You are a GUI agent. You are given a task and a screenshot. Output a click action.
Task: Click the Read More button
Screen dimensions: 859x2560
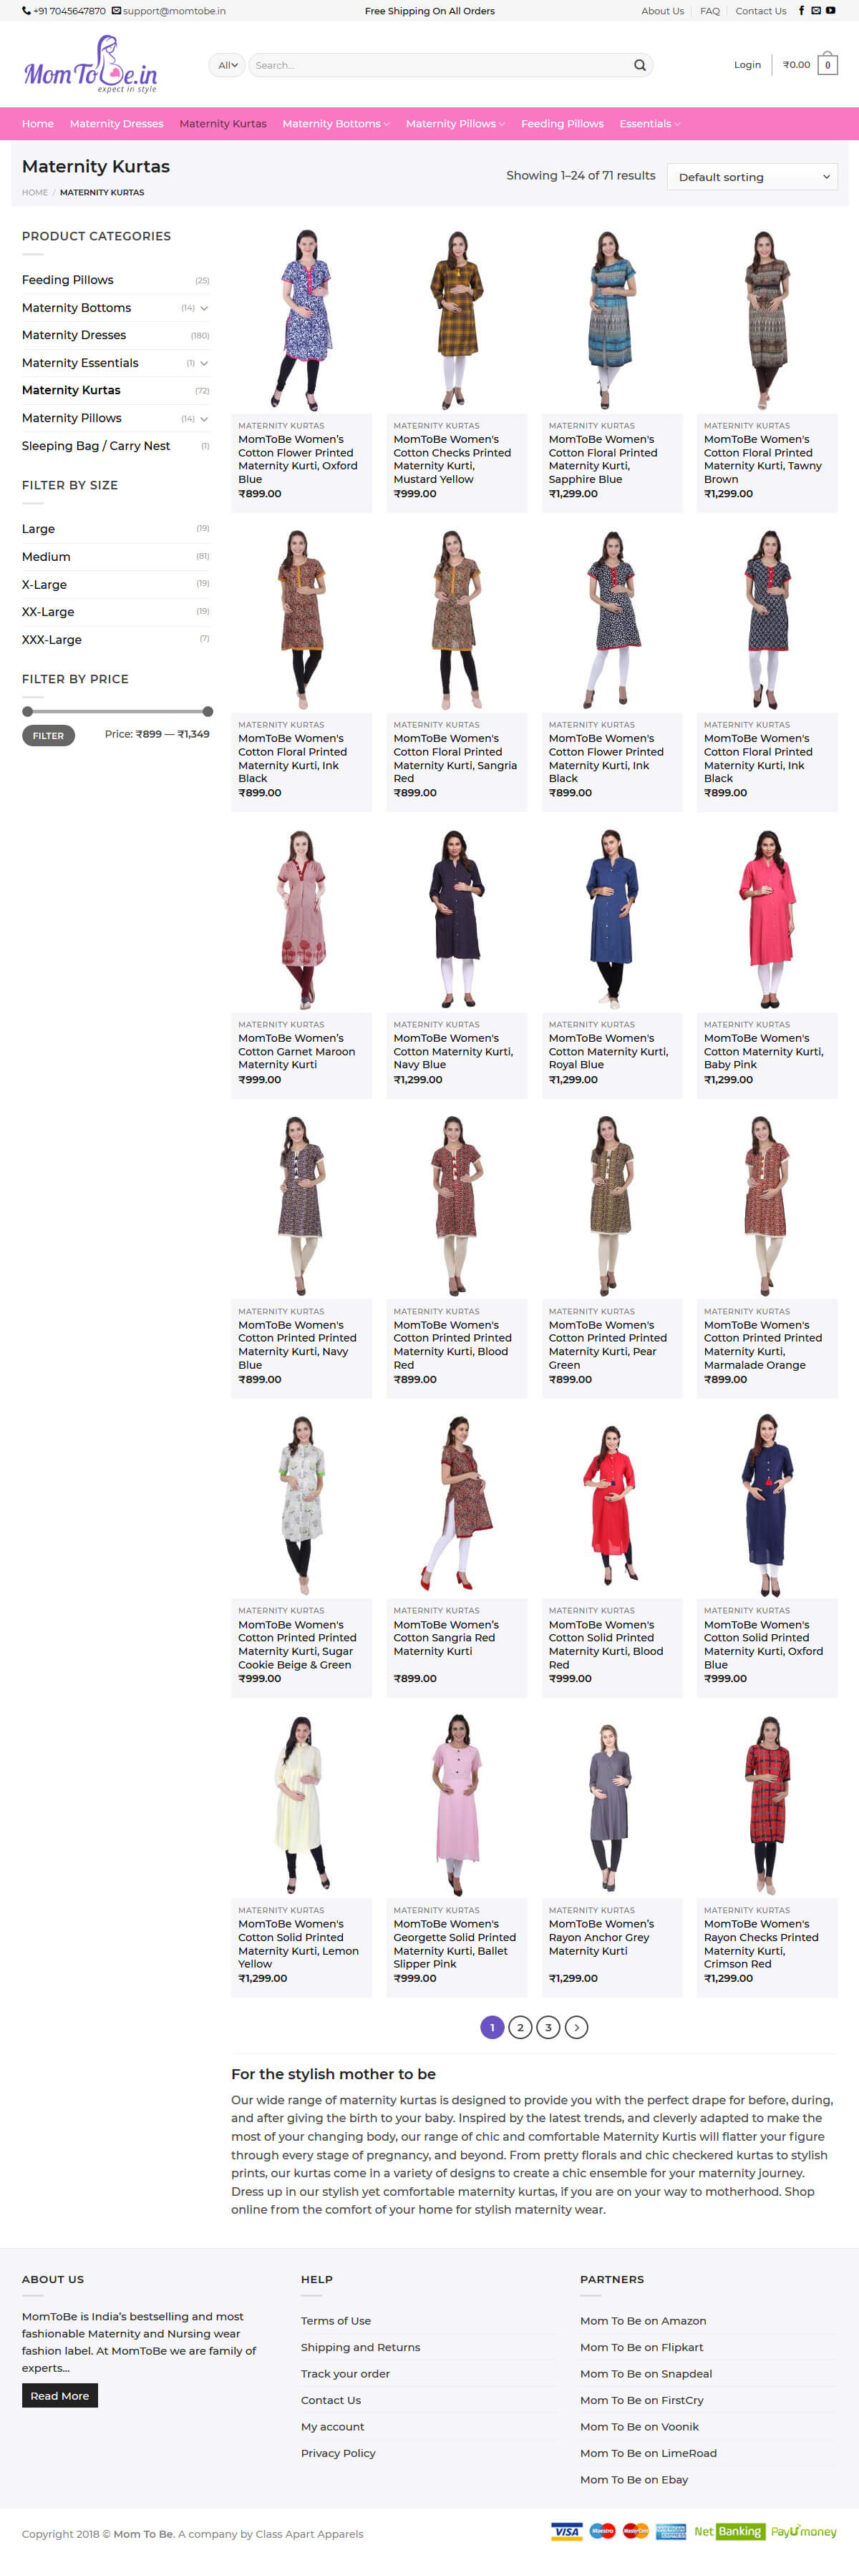coord(60,2396)
